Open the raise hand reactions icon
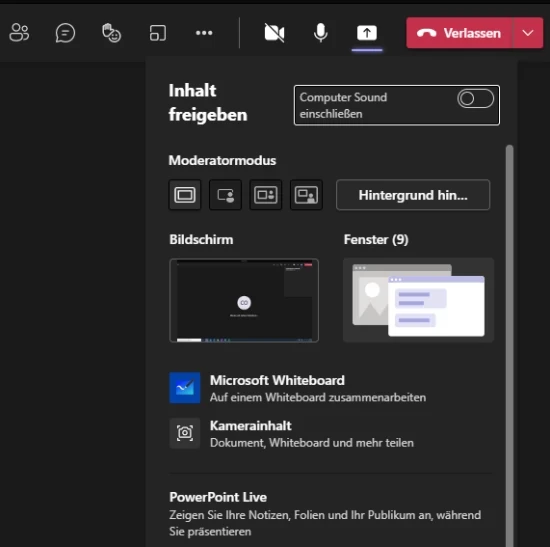The height and width of the screenshot is (547, 550). pyautogui.click(x=112, y=33)
